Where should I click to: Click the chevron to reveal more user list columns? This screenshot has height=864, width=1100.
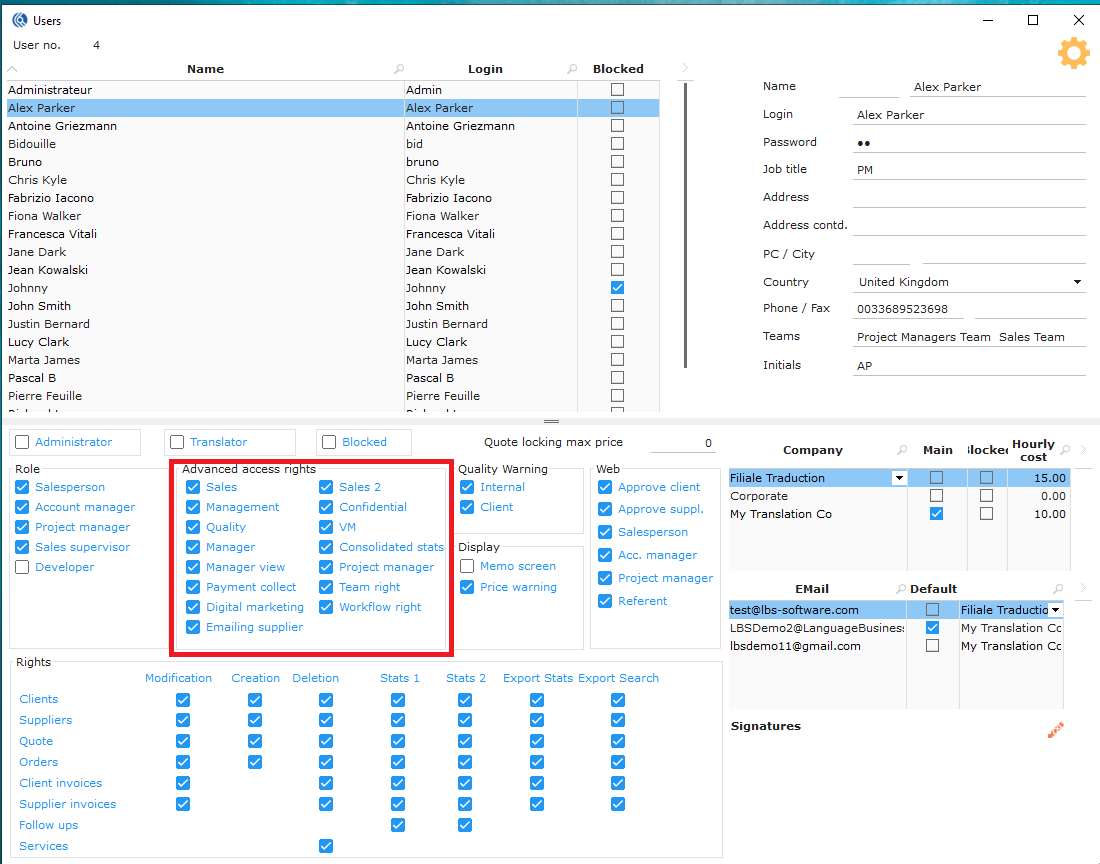(684, 69)
